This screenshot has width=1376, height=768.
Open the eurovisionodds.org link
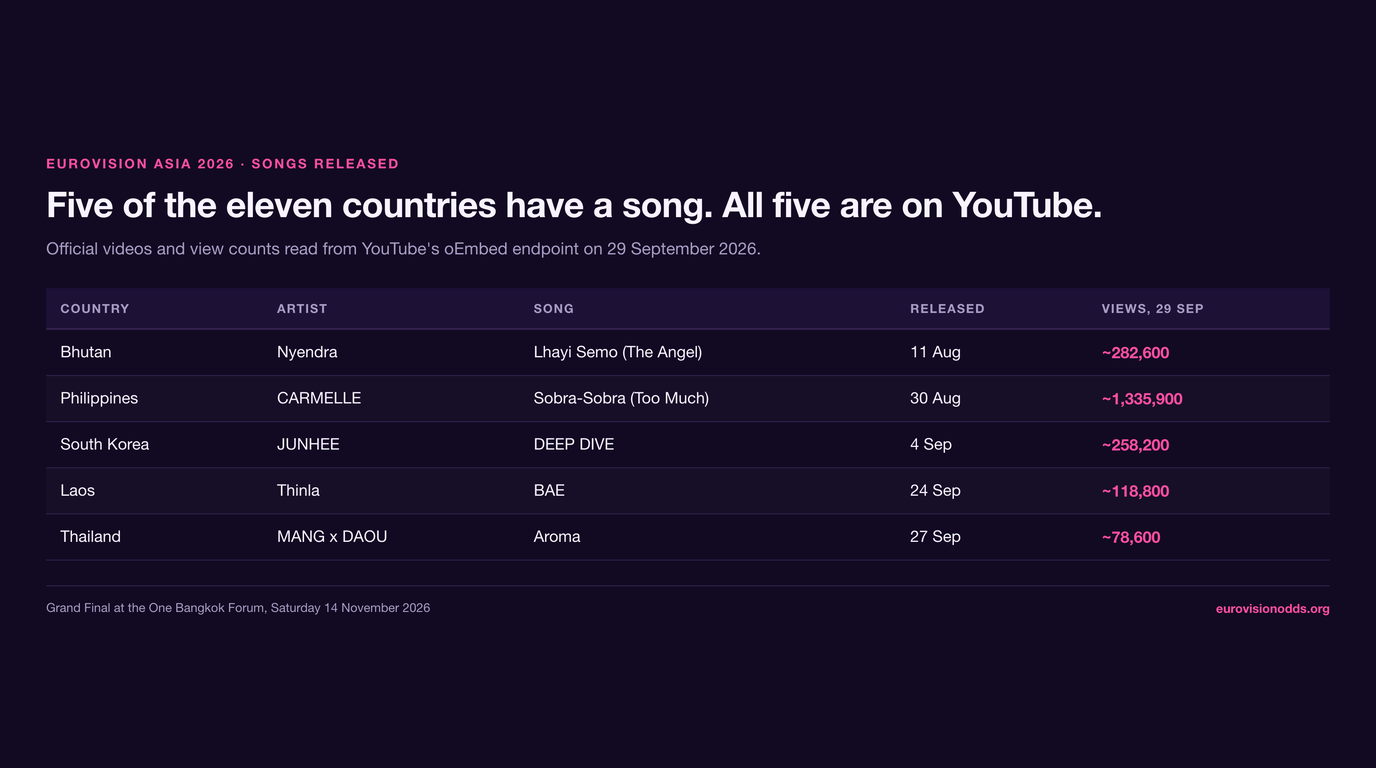point(1272,609)
